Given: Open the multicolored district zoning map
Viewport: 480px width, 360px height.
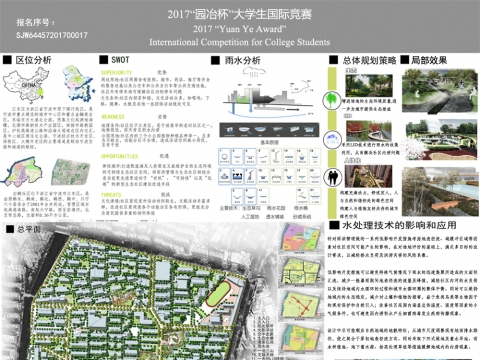Looking at the screenshot, I should [23, 172].
